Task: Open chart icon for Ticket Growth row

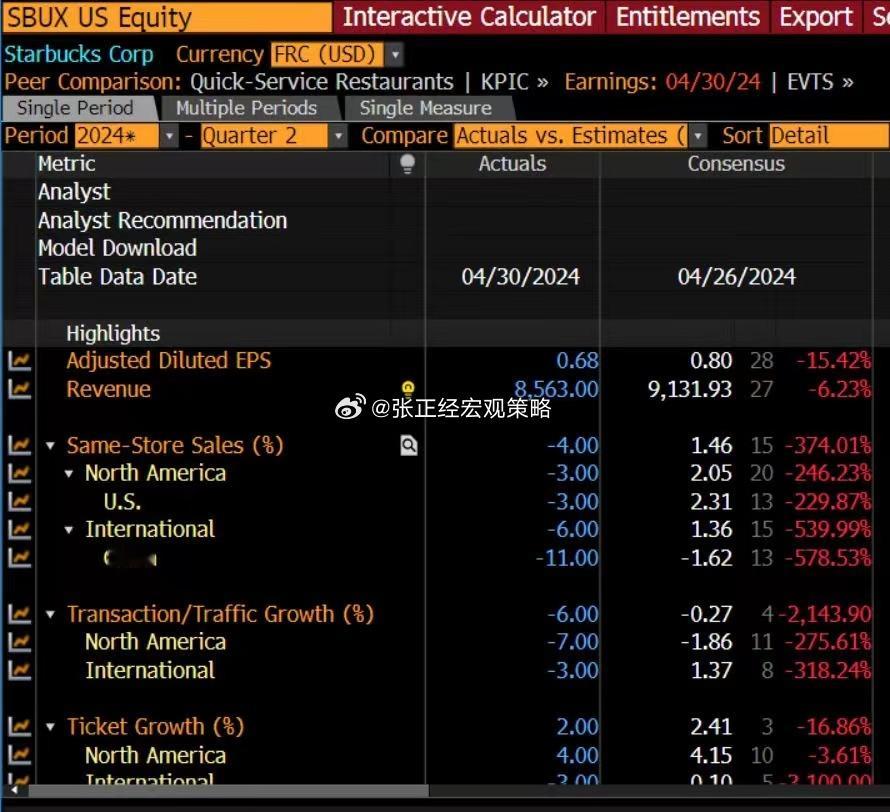Action: (19, 727)
